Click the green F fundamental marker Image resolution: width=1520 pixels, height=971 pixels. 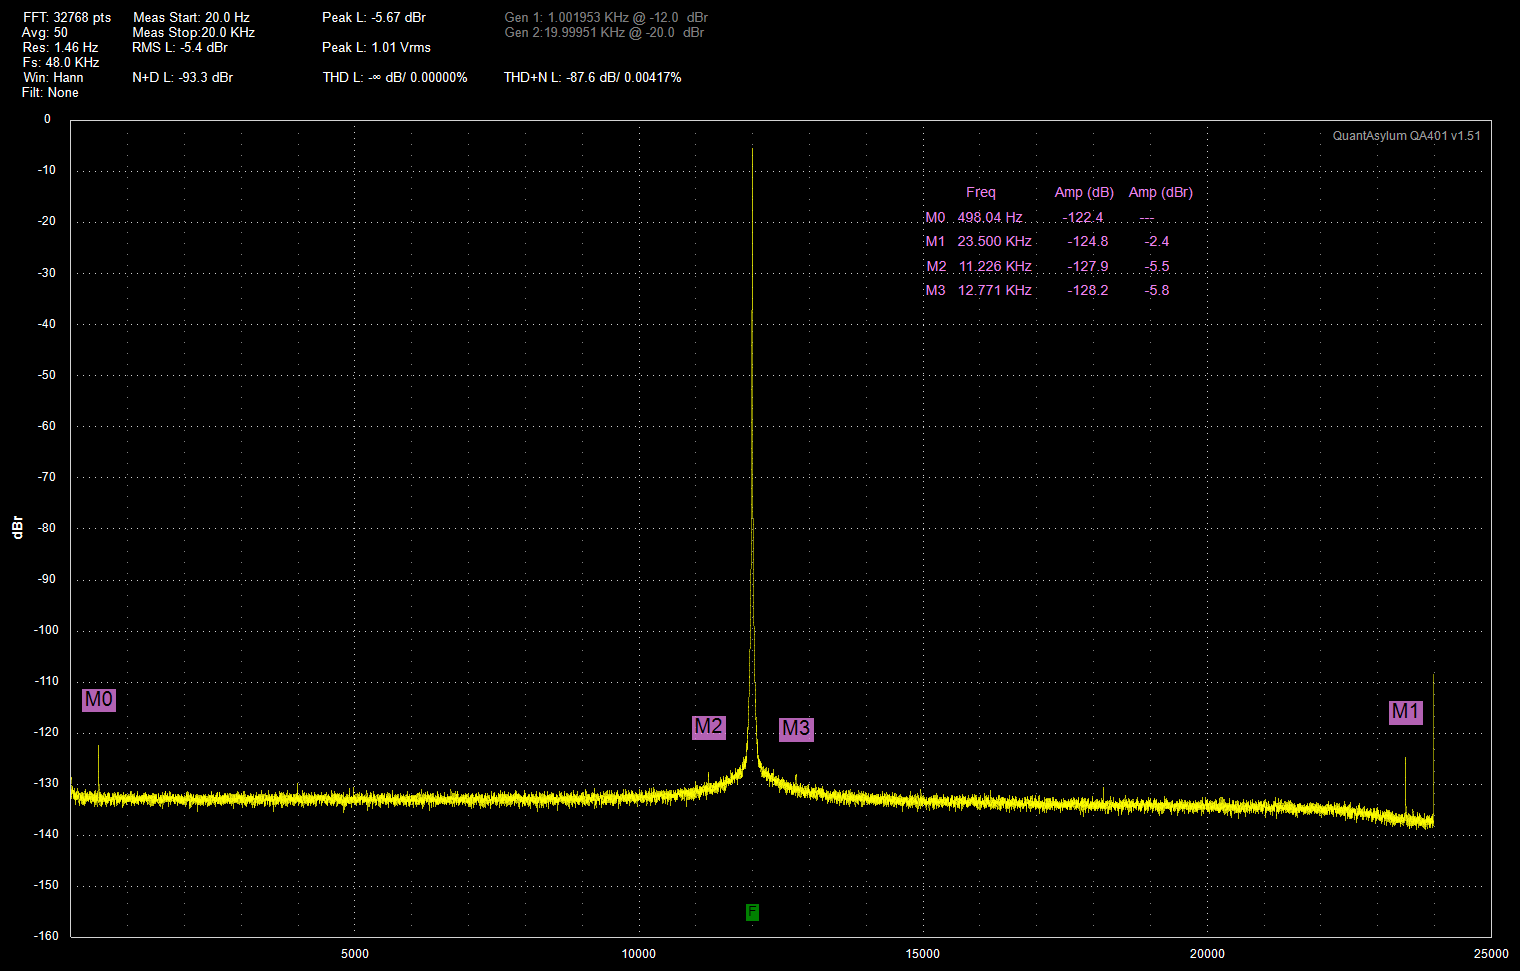pos(752,912)
